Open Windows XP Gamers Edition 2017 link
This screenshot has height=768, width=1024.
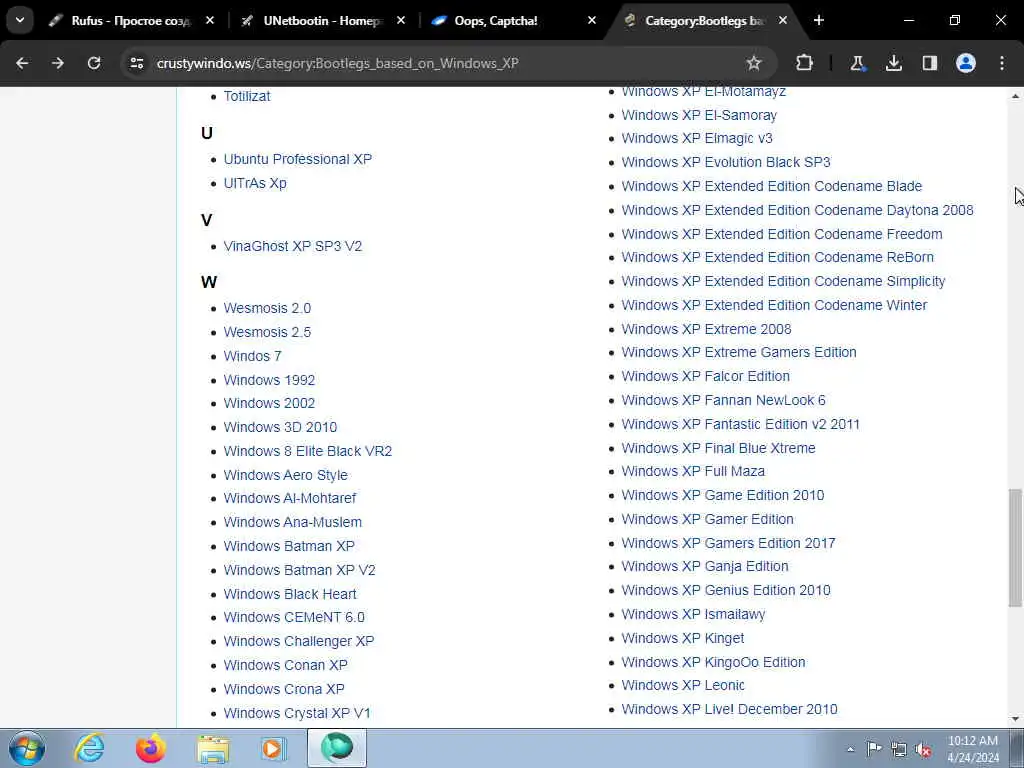pos(728,543)
